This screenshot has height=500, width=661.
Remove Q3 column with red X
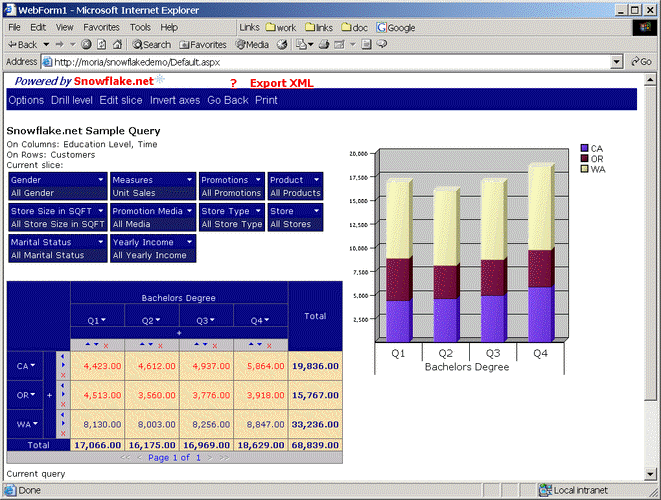click(215, 346)
